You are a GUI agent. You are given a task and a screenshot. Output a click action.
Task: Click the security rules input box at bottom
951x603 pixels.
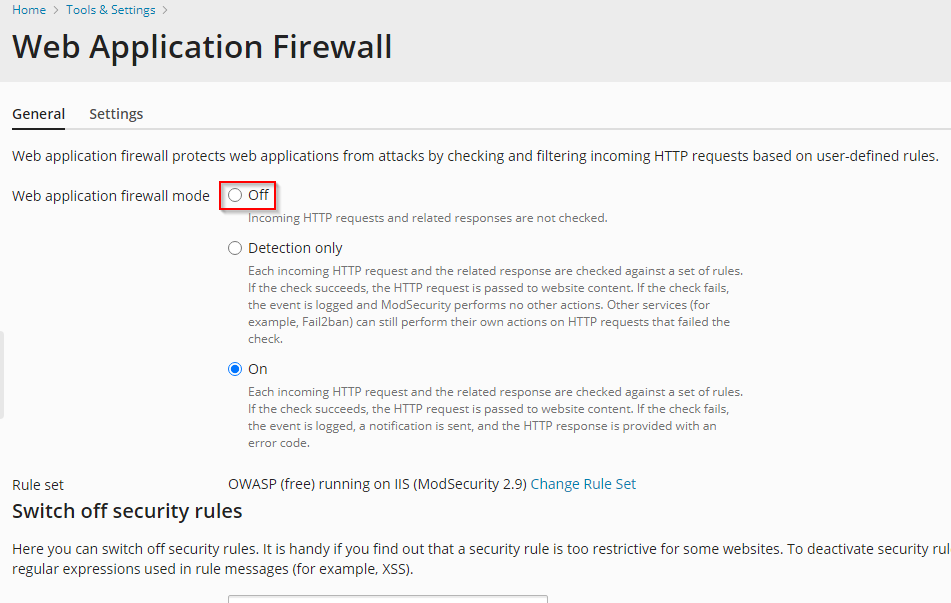[387, 598]
